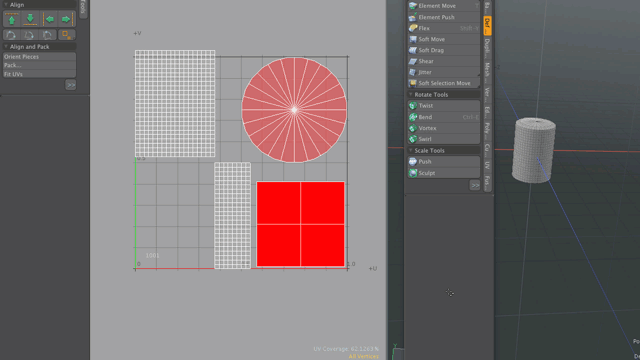Select the Bend tool
The image size is (640, 360).
[x=443, y=117]
